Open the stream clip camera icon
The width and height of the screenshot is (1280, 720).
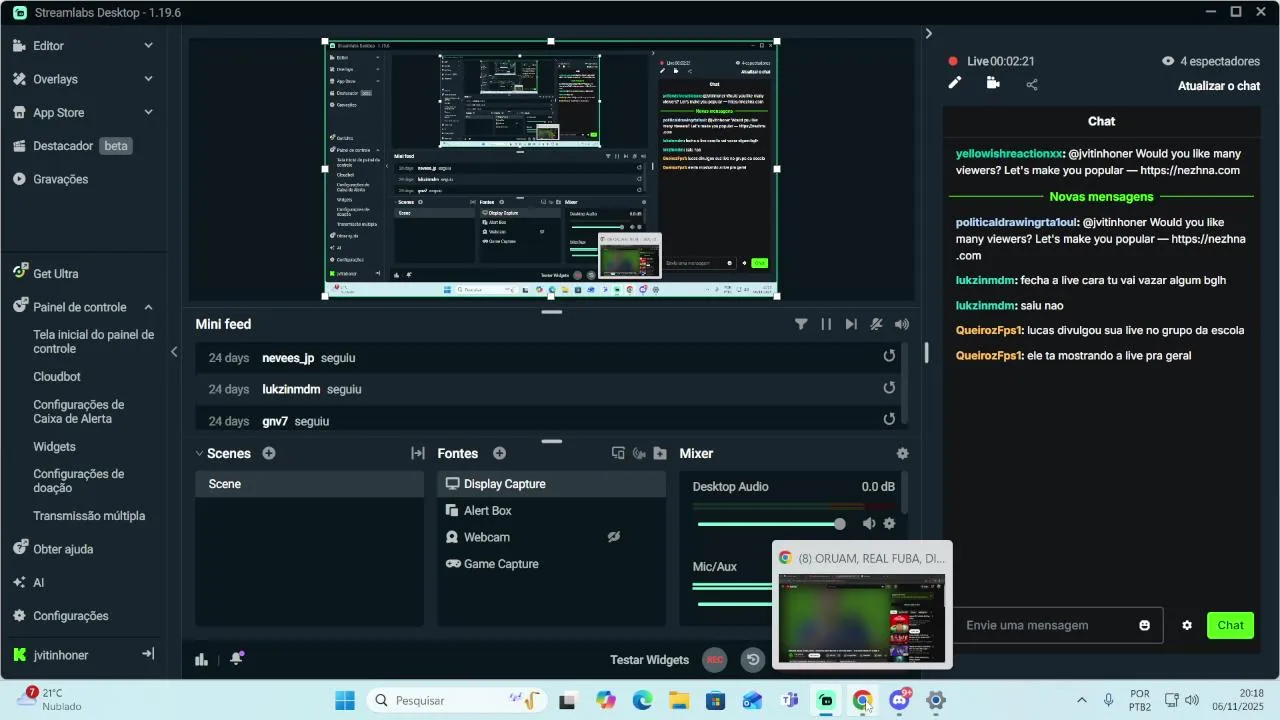tap(993, 83)
